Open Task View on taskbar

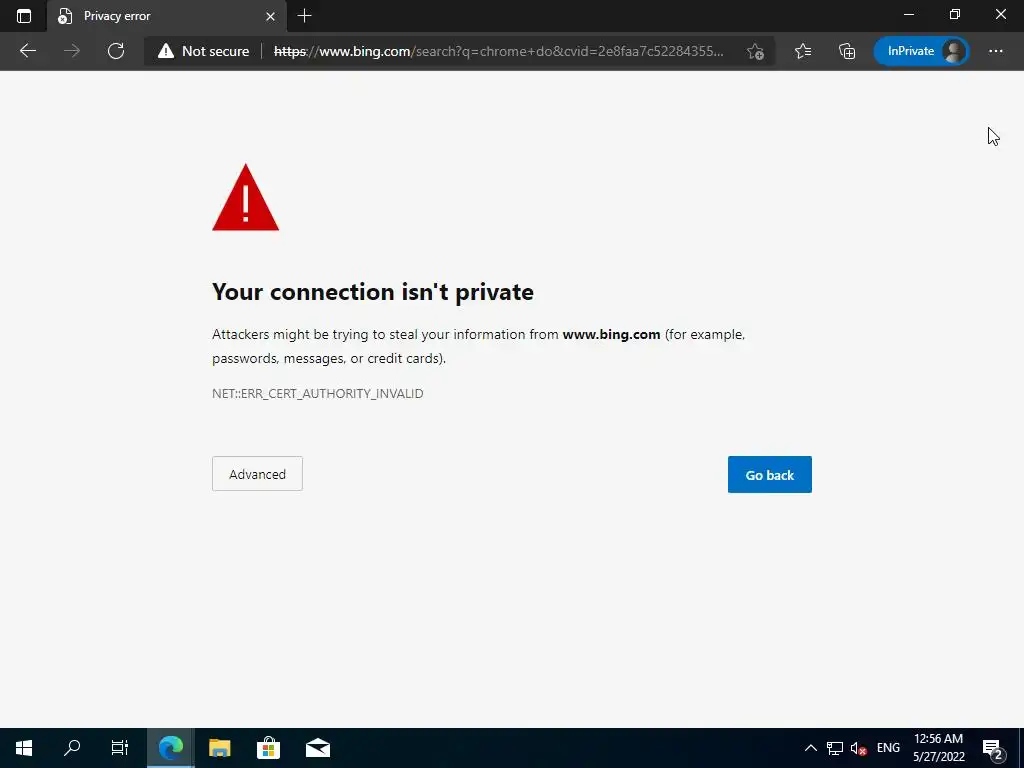[x=120, y=748]
